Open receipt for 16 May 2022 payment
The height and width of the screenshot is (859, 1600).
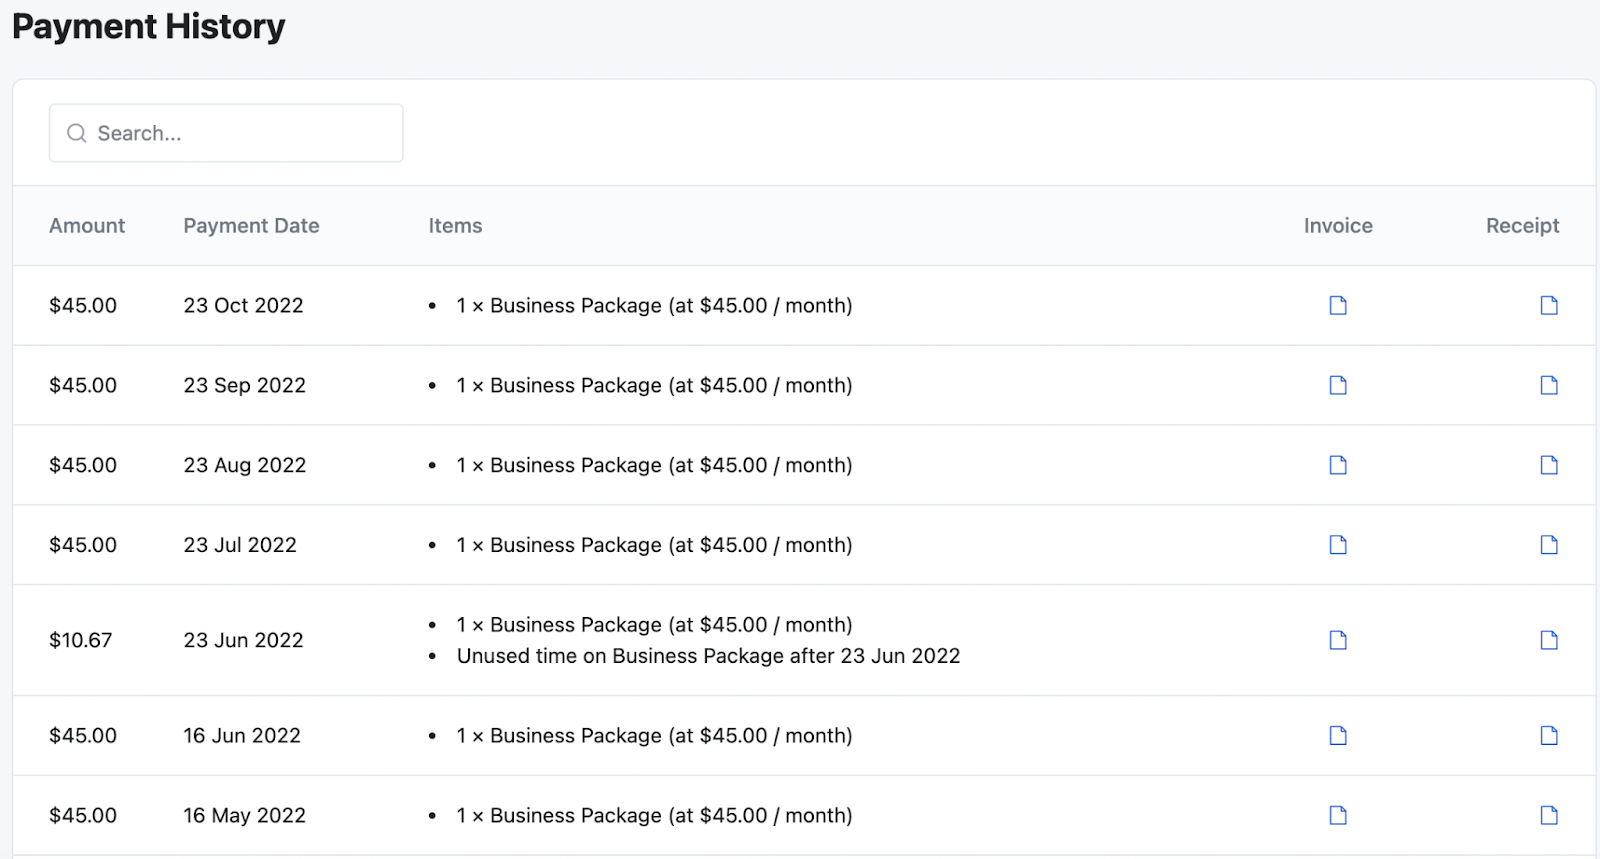click(x=1549, y=816)
